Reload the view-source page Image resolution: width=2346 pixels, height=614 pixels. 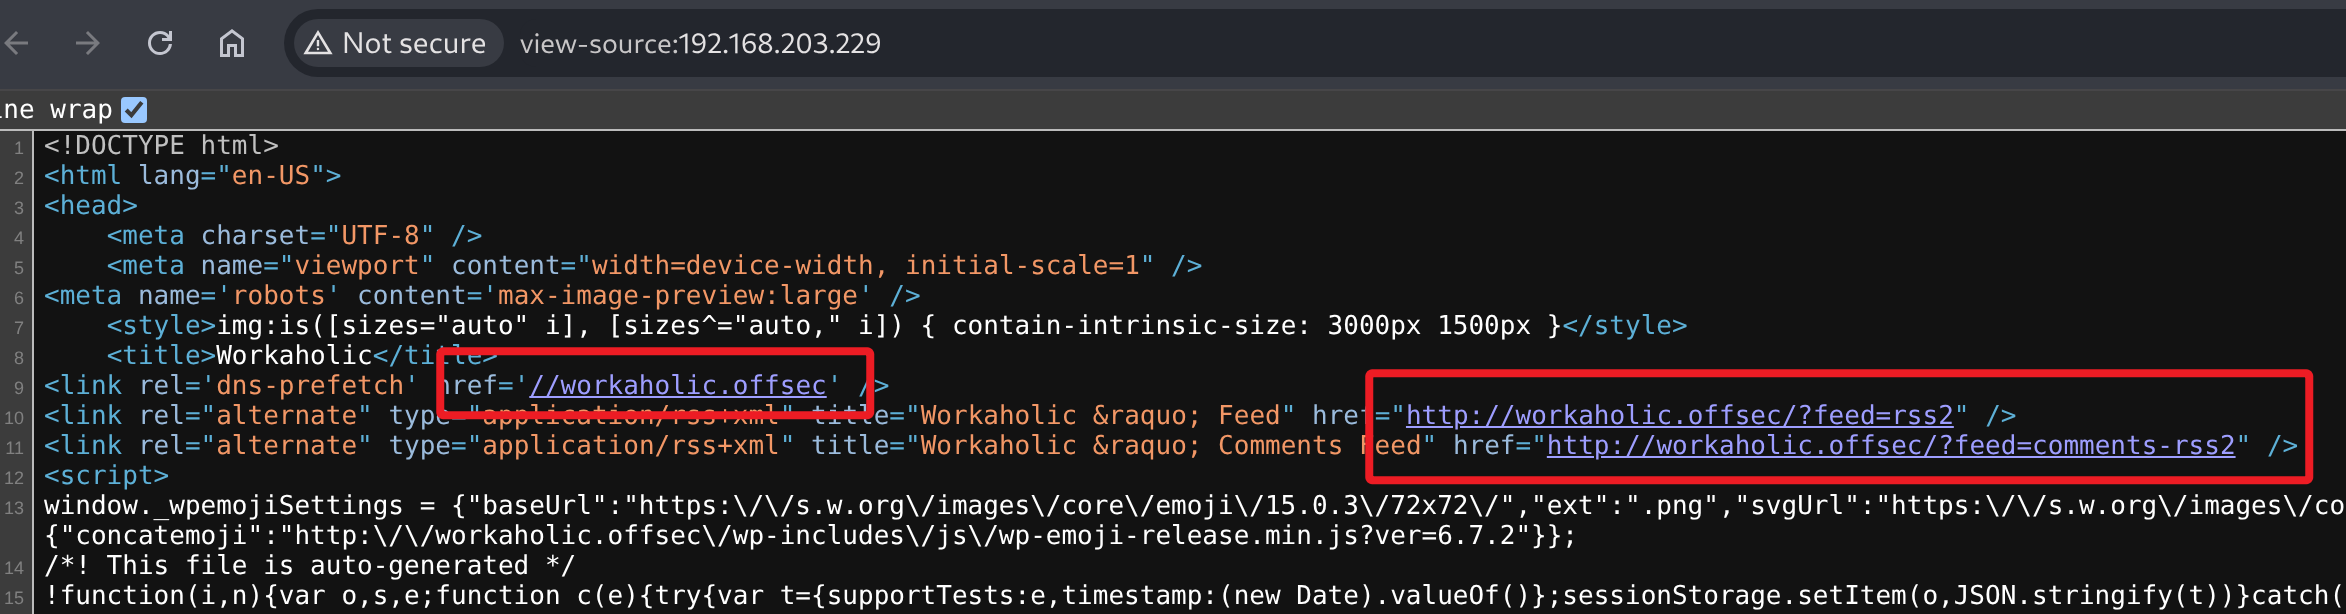point(160,43)
